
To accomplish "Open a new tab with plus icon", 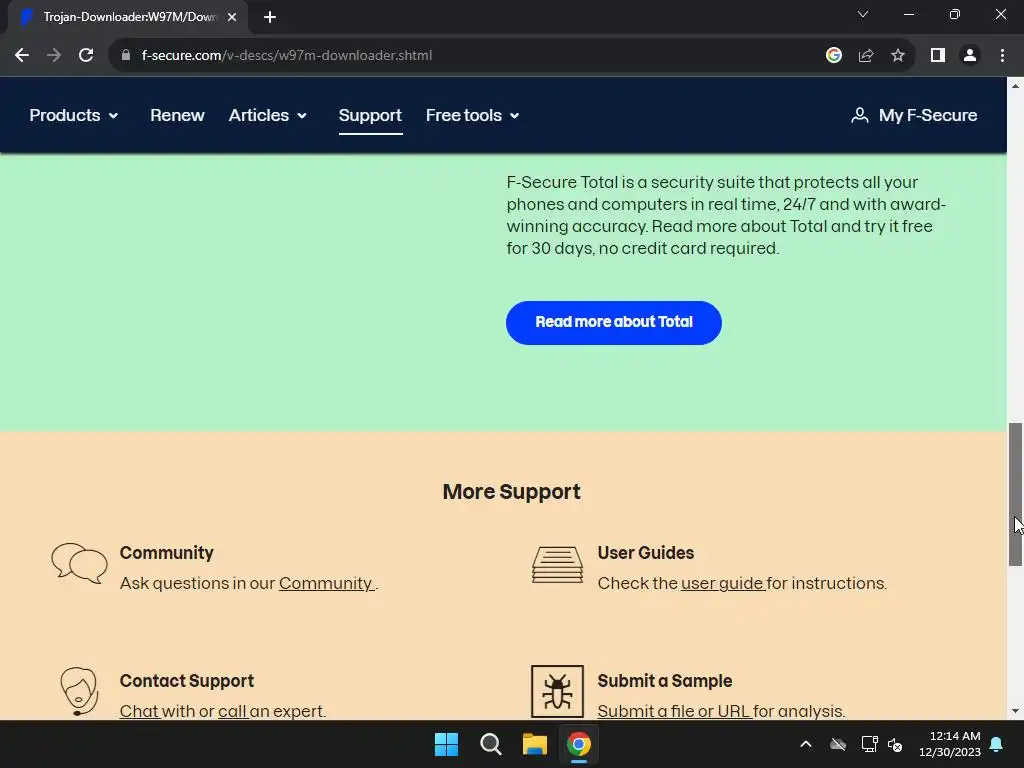I will (x=270, y=17).
